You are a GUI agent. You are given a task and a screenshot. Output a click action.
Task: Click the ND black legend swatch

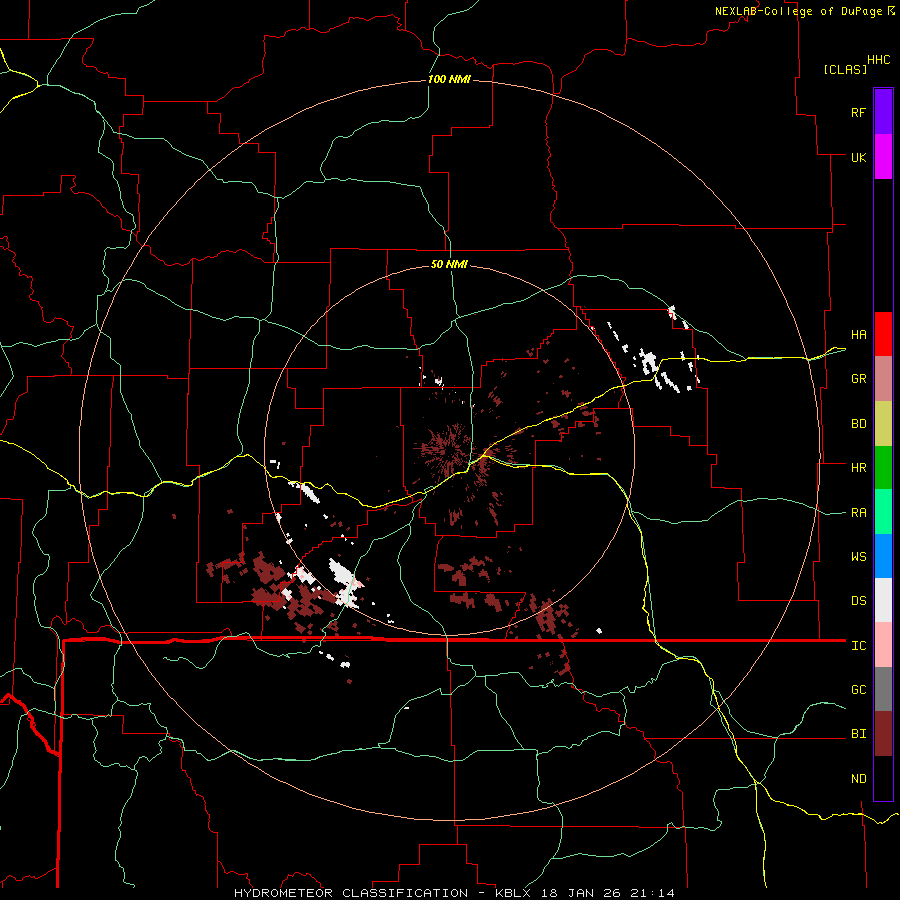coord(883,778)
